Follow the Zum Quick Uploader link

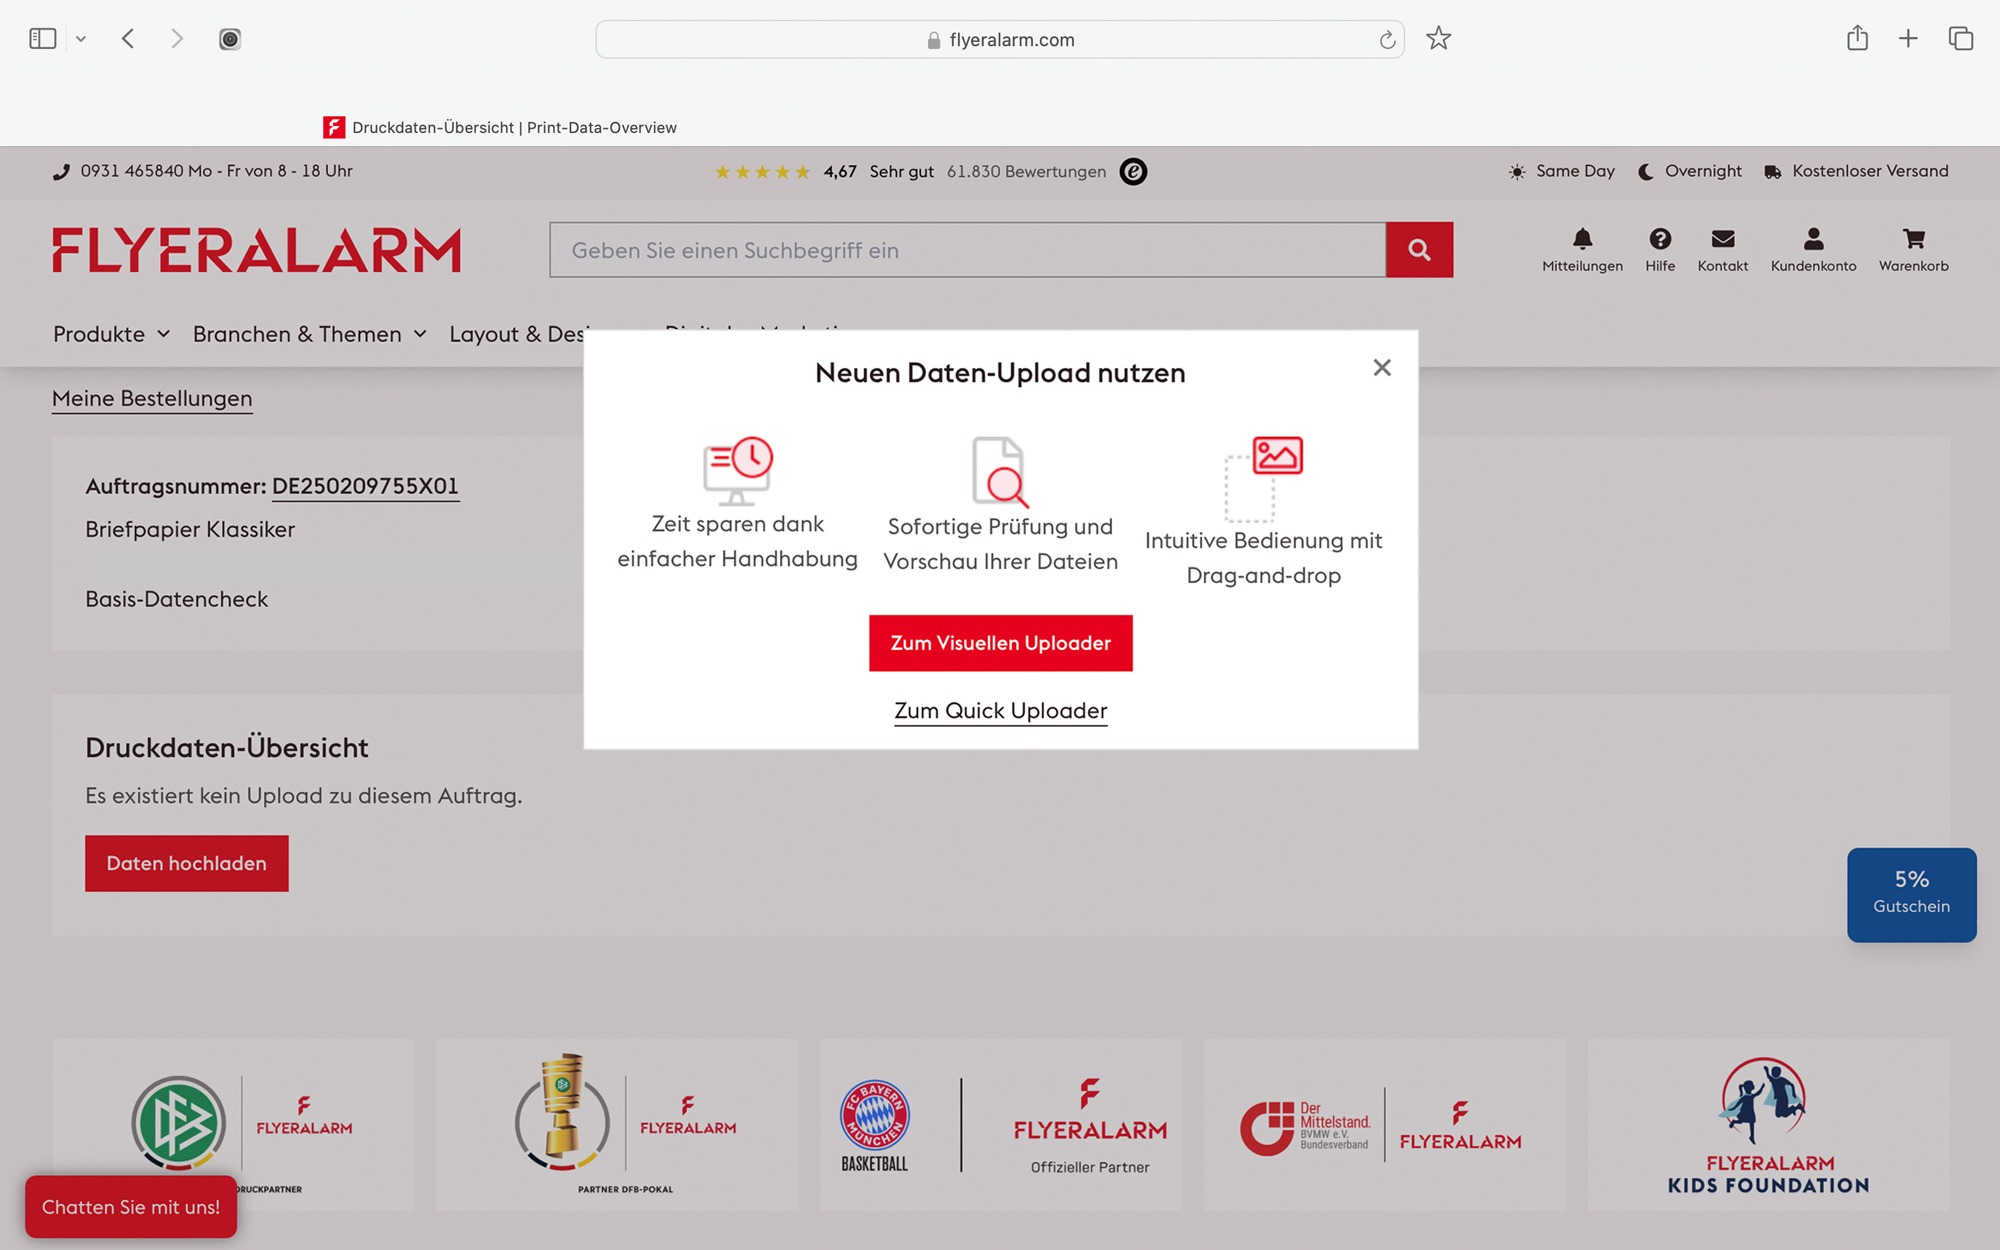point(1000,711)
